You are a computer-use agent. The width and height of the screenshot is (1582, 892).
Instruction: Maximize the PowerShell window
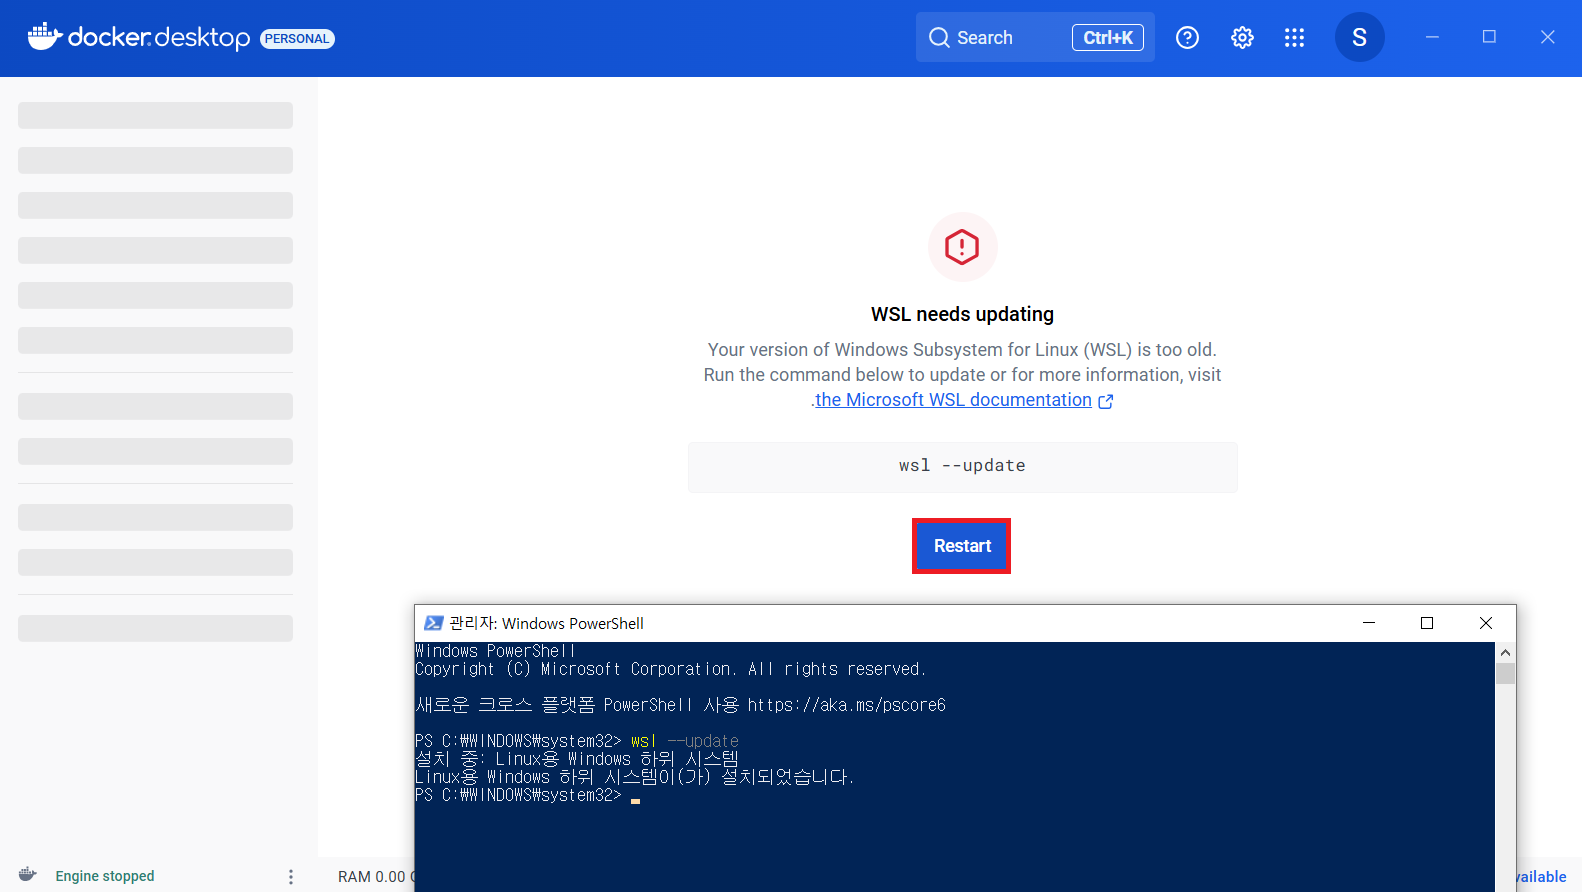1427,623
